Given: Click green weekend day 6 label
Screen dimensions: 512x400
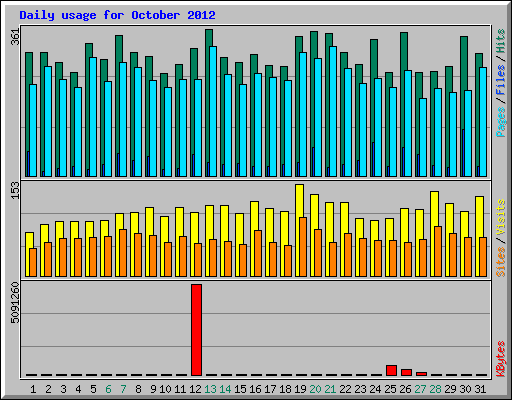Looking at the screenshot, I should tap(108, 389).
